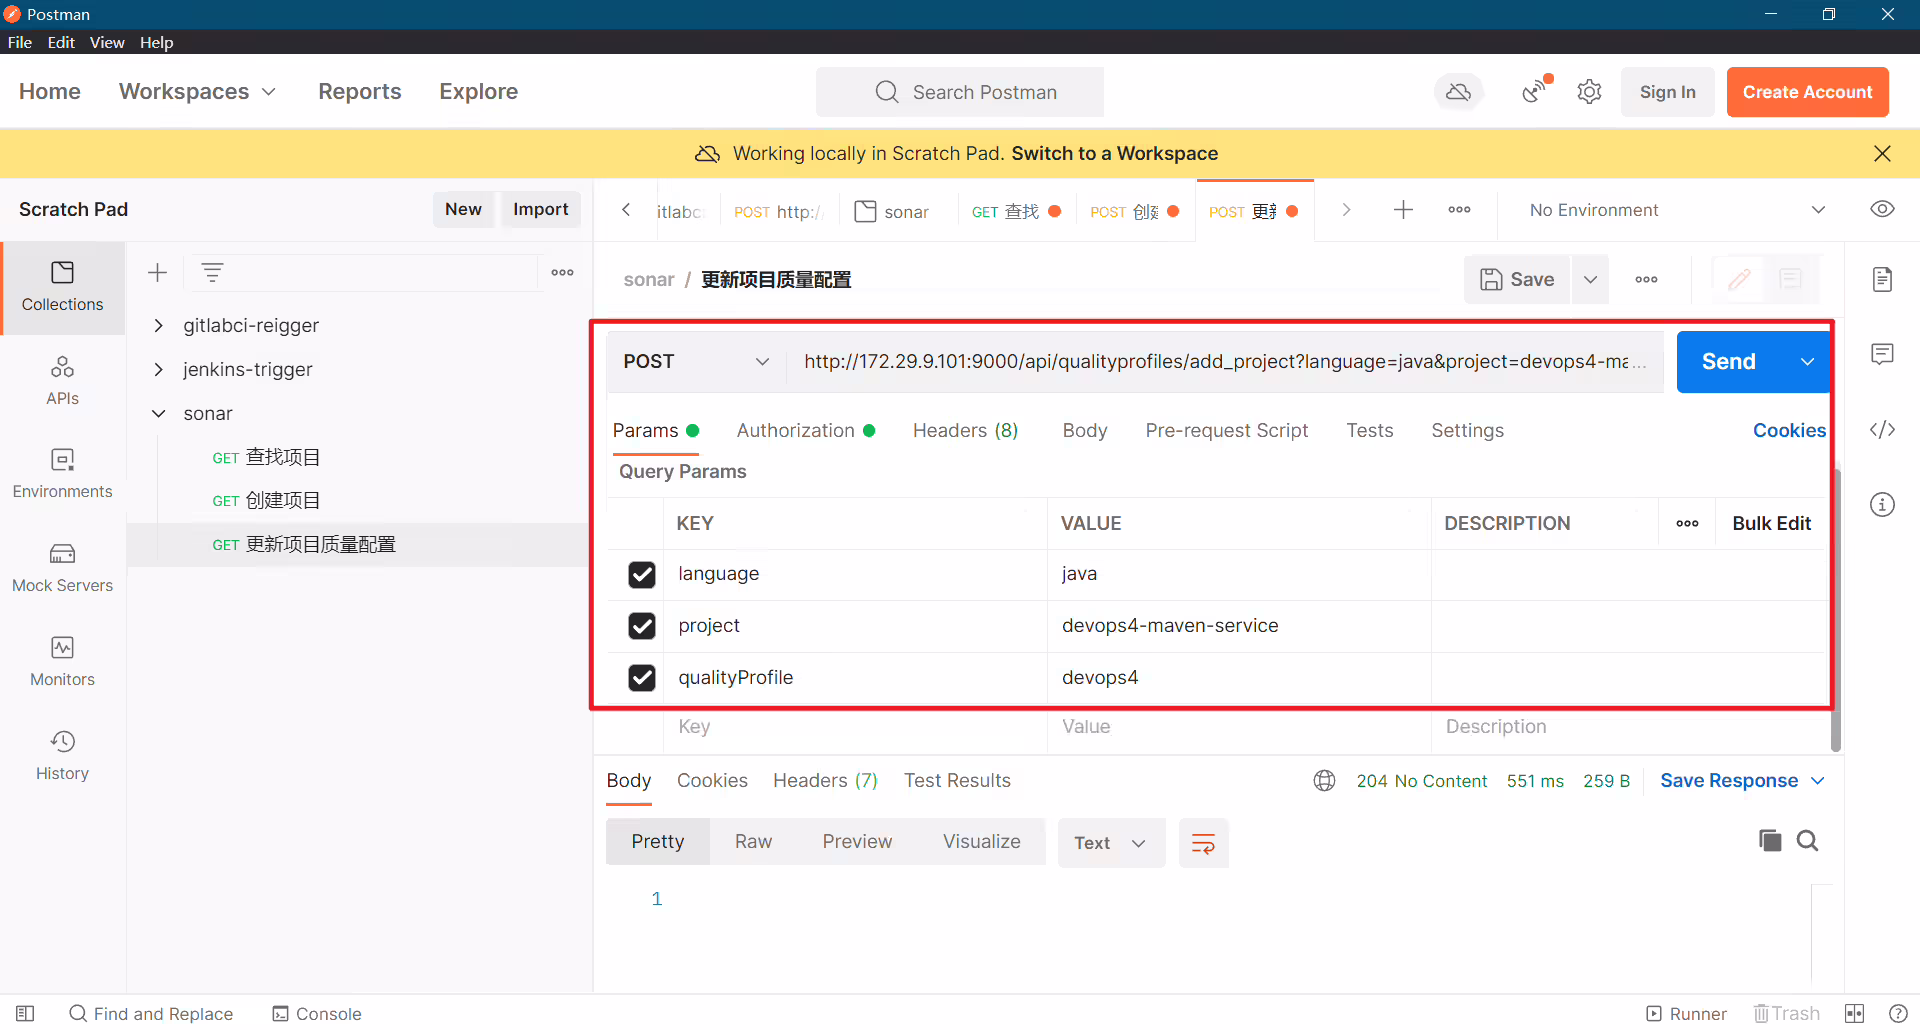Screen dimensions: 1920x1030
Task: Collapse the sonar collection
Action: [158, 414]
